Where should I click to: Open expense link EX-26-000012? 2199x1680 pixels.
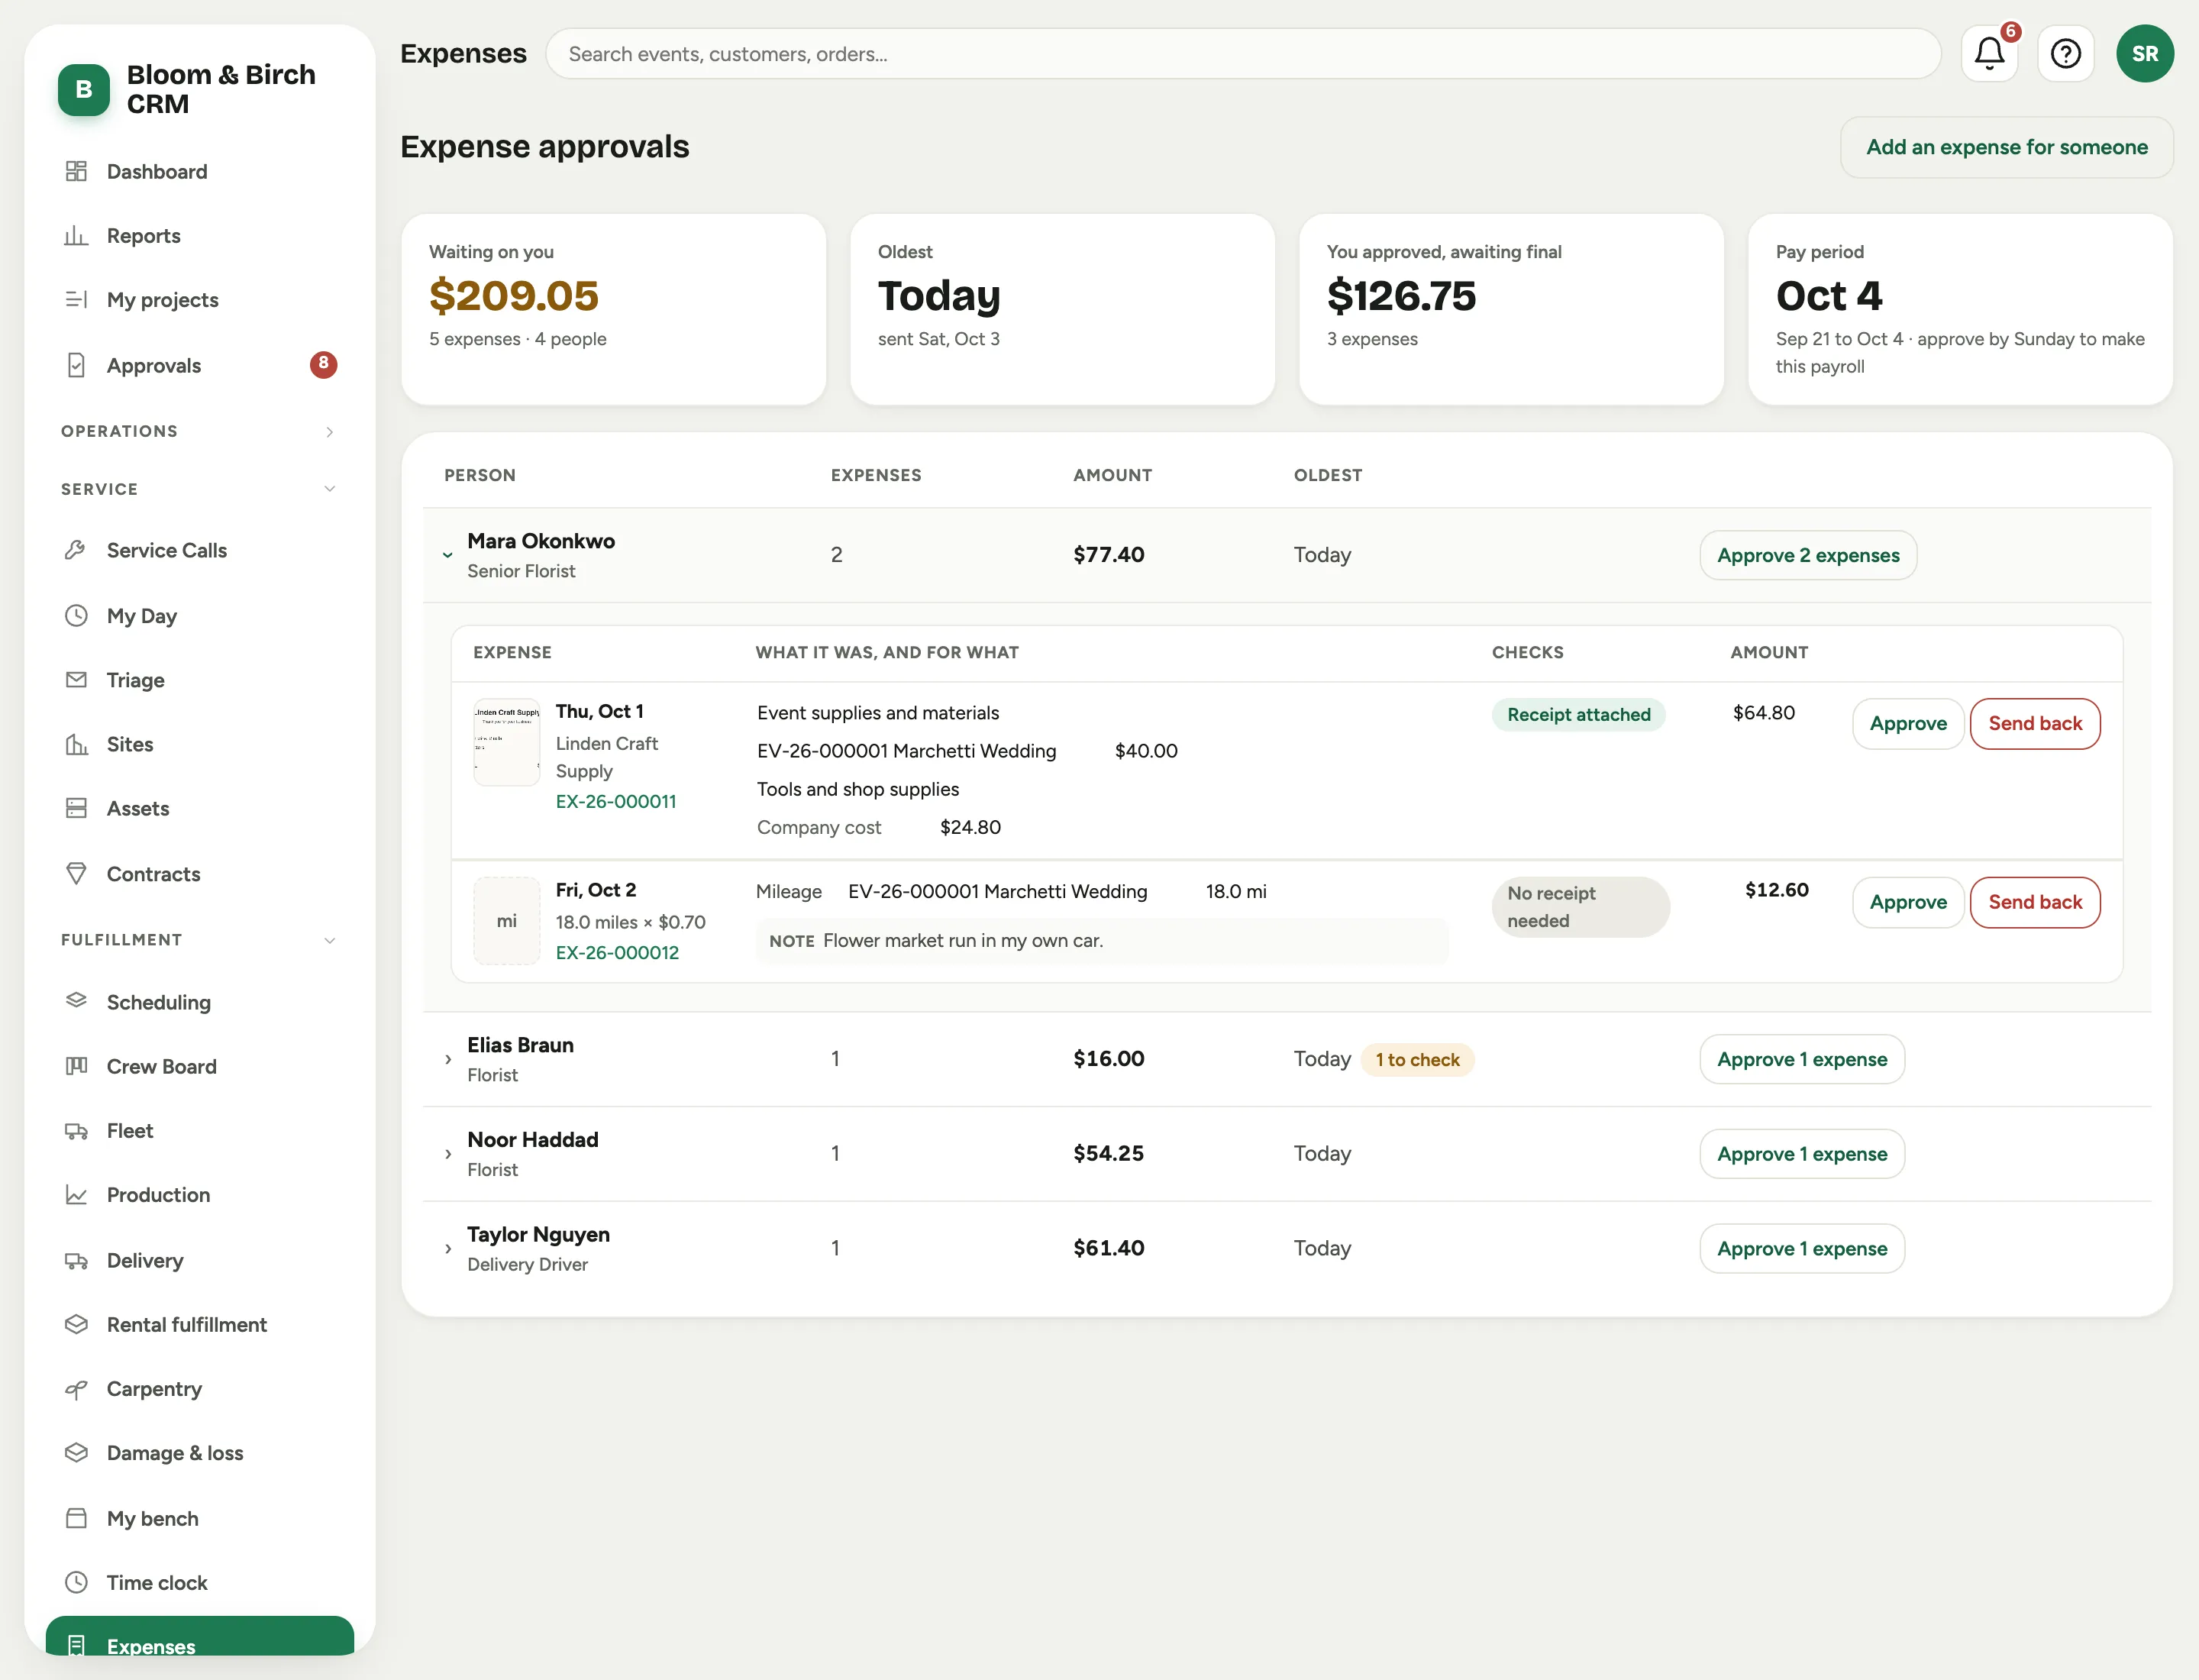(616, 953)
